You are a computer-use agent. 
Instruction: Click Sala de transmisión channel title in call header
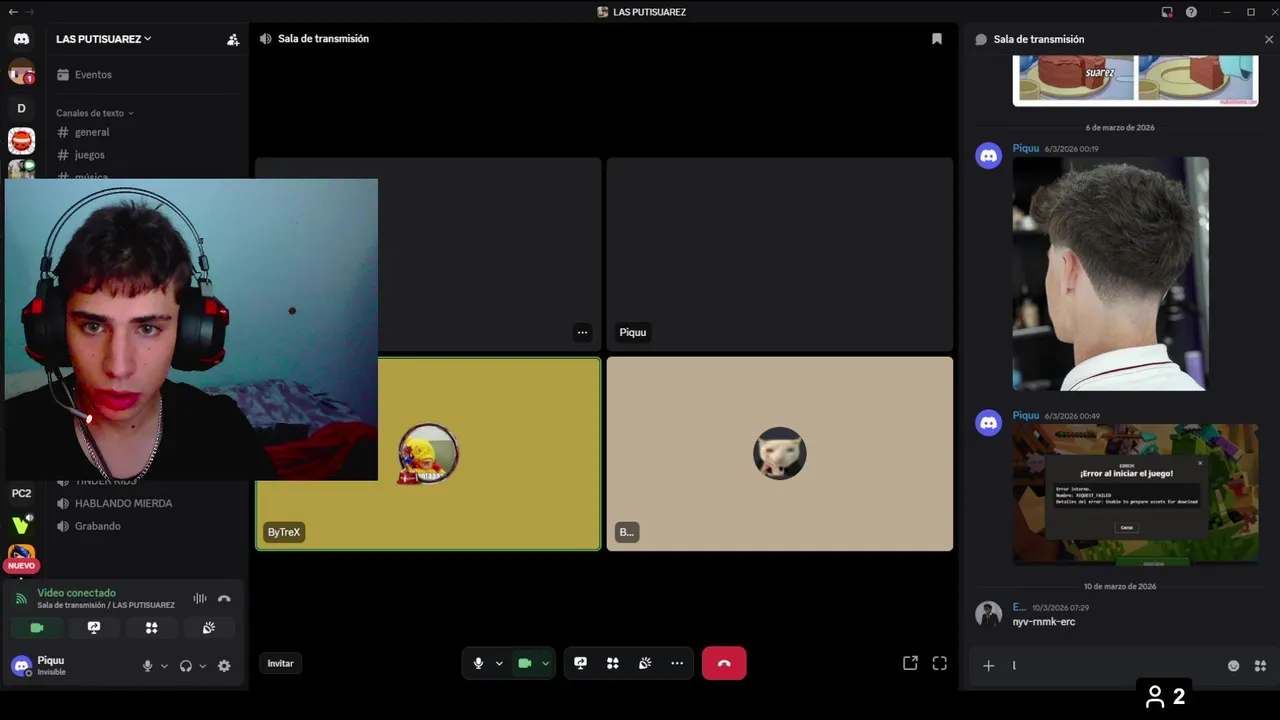[x=323, y=39]
